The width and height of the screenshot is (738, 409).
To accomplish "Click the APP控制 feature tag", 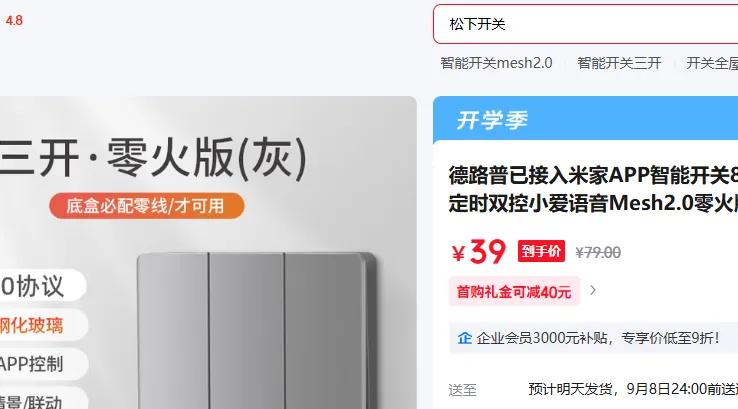I will pos(31,364).
